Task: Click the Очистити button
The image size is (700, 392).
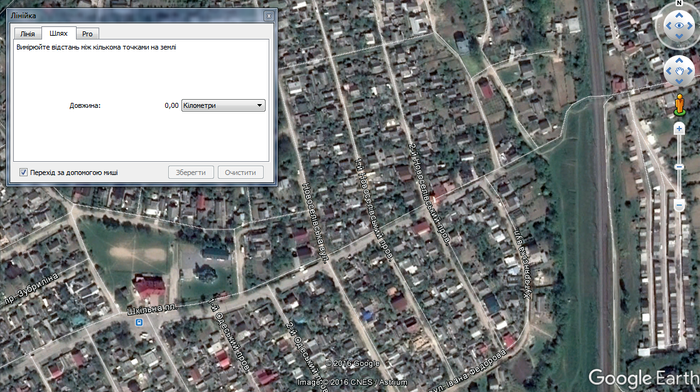Action: click(x=240, y=172)
